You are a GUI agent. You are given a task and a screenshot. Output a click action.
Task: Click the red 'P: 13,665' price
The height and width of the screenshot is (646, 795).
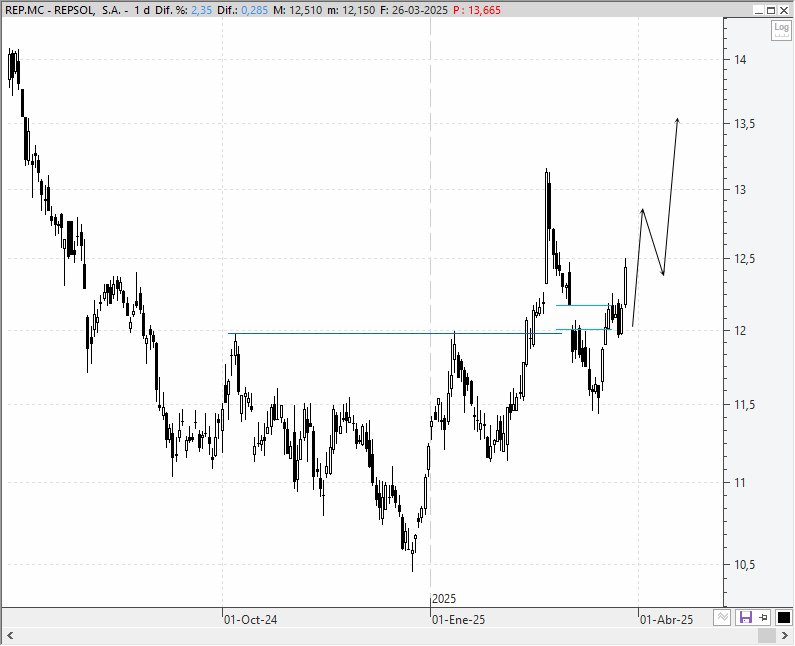(477, 10)
